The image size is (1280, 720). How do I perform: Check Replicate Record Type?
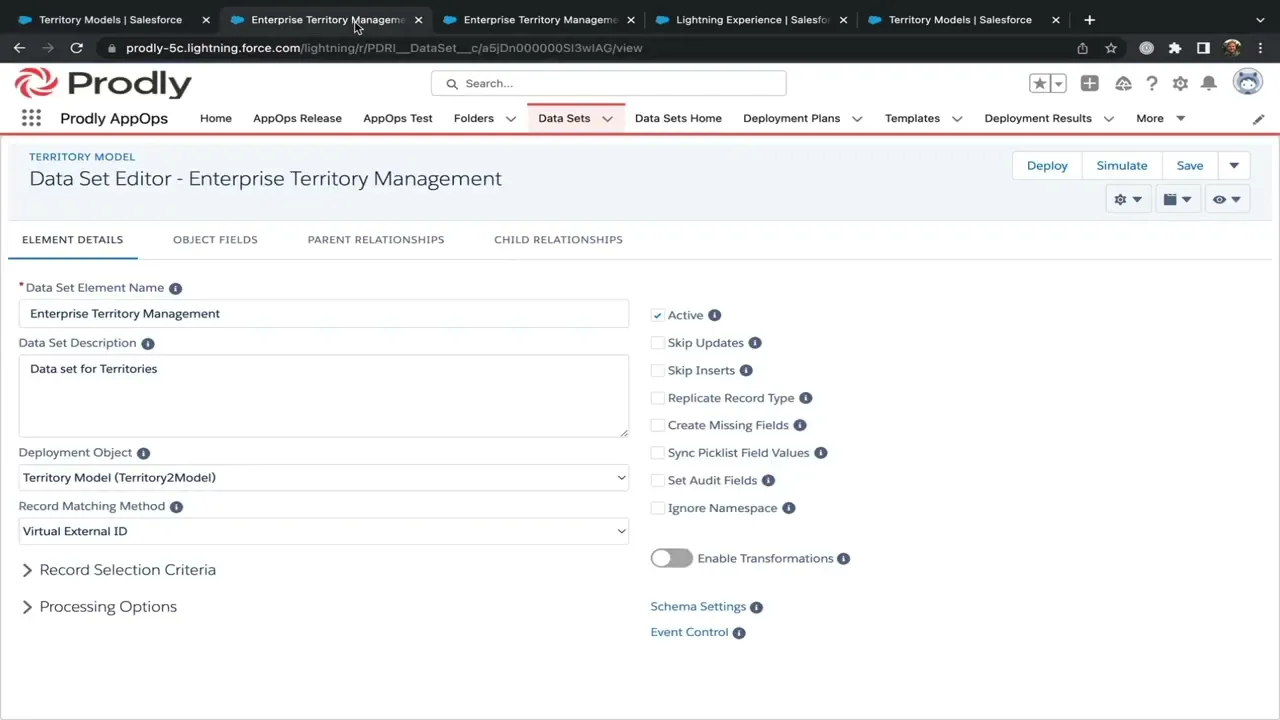pyautogui.click(x=658, y=398)
